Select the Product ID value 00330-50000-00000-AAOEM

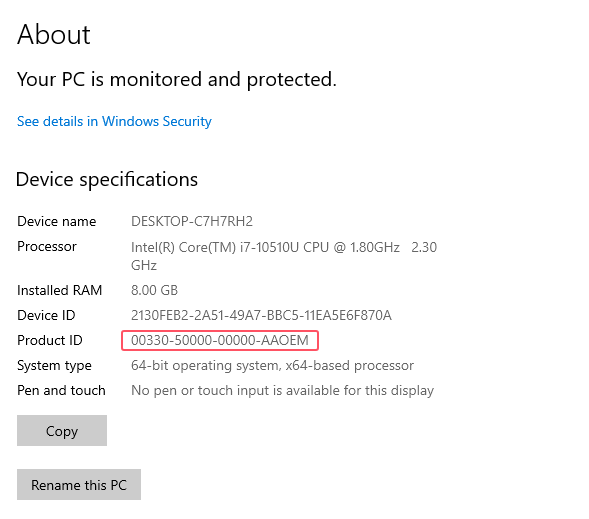point(220,340)
